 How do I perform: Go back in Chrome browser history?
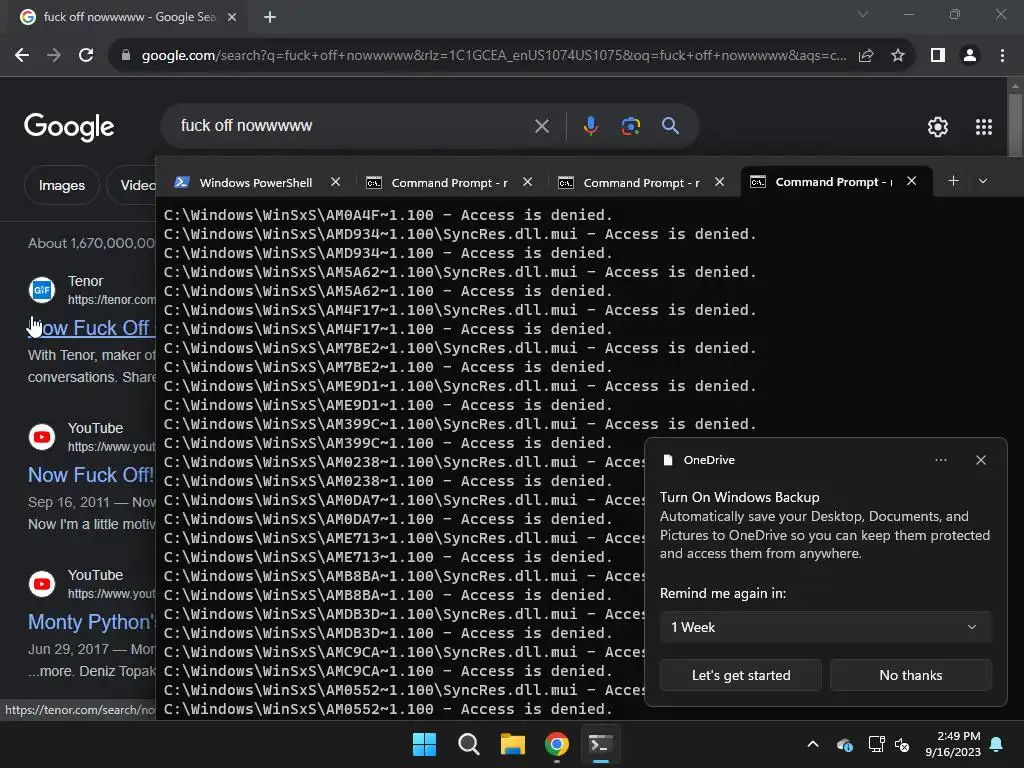pyautogui.click(x=22, y=56)
